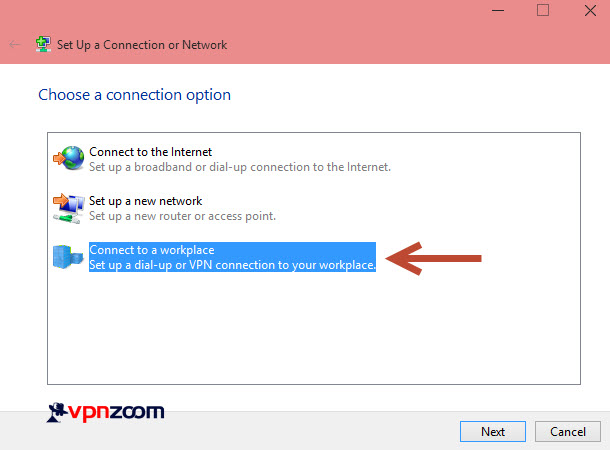Click the Cancel button
This screenshot has height=450, width=610.
click(568, 431)
